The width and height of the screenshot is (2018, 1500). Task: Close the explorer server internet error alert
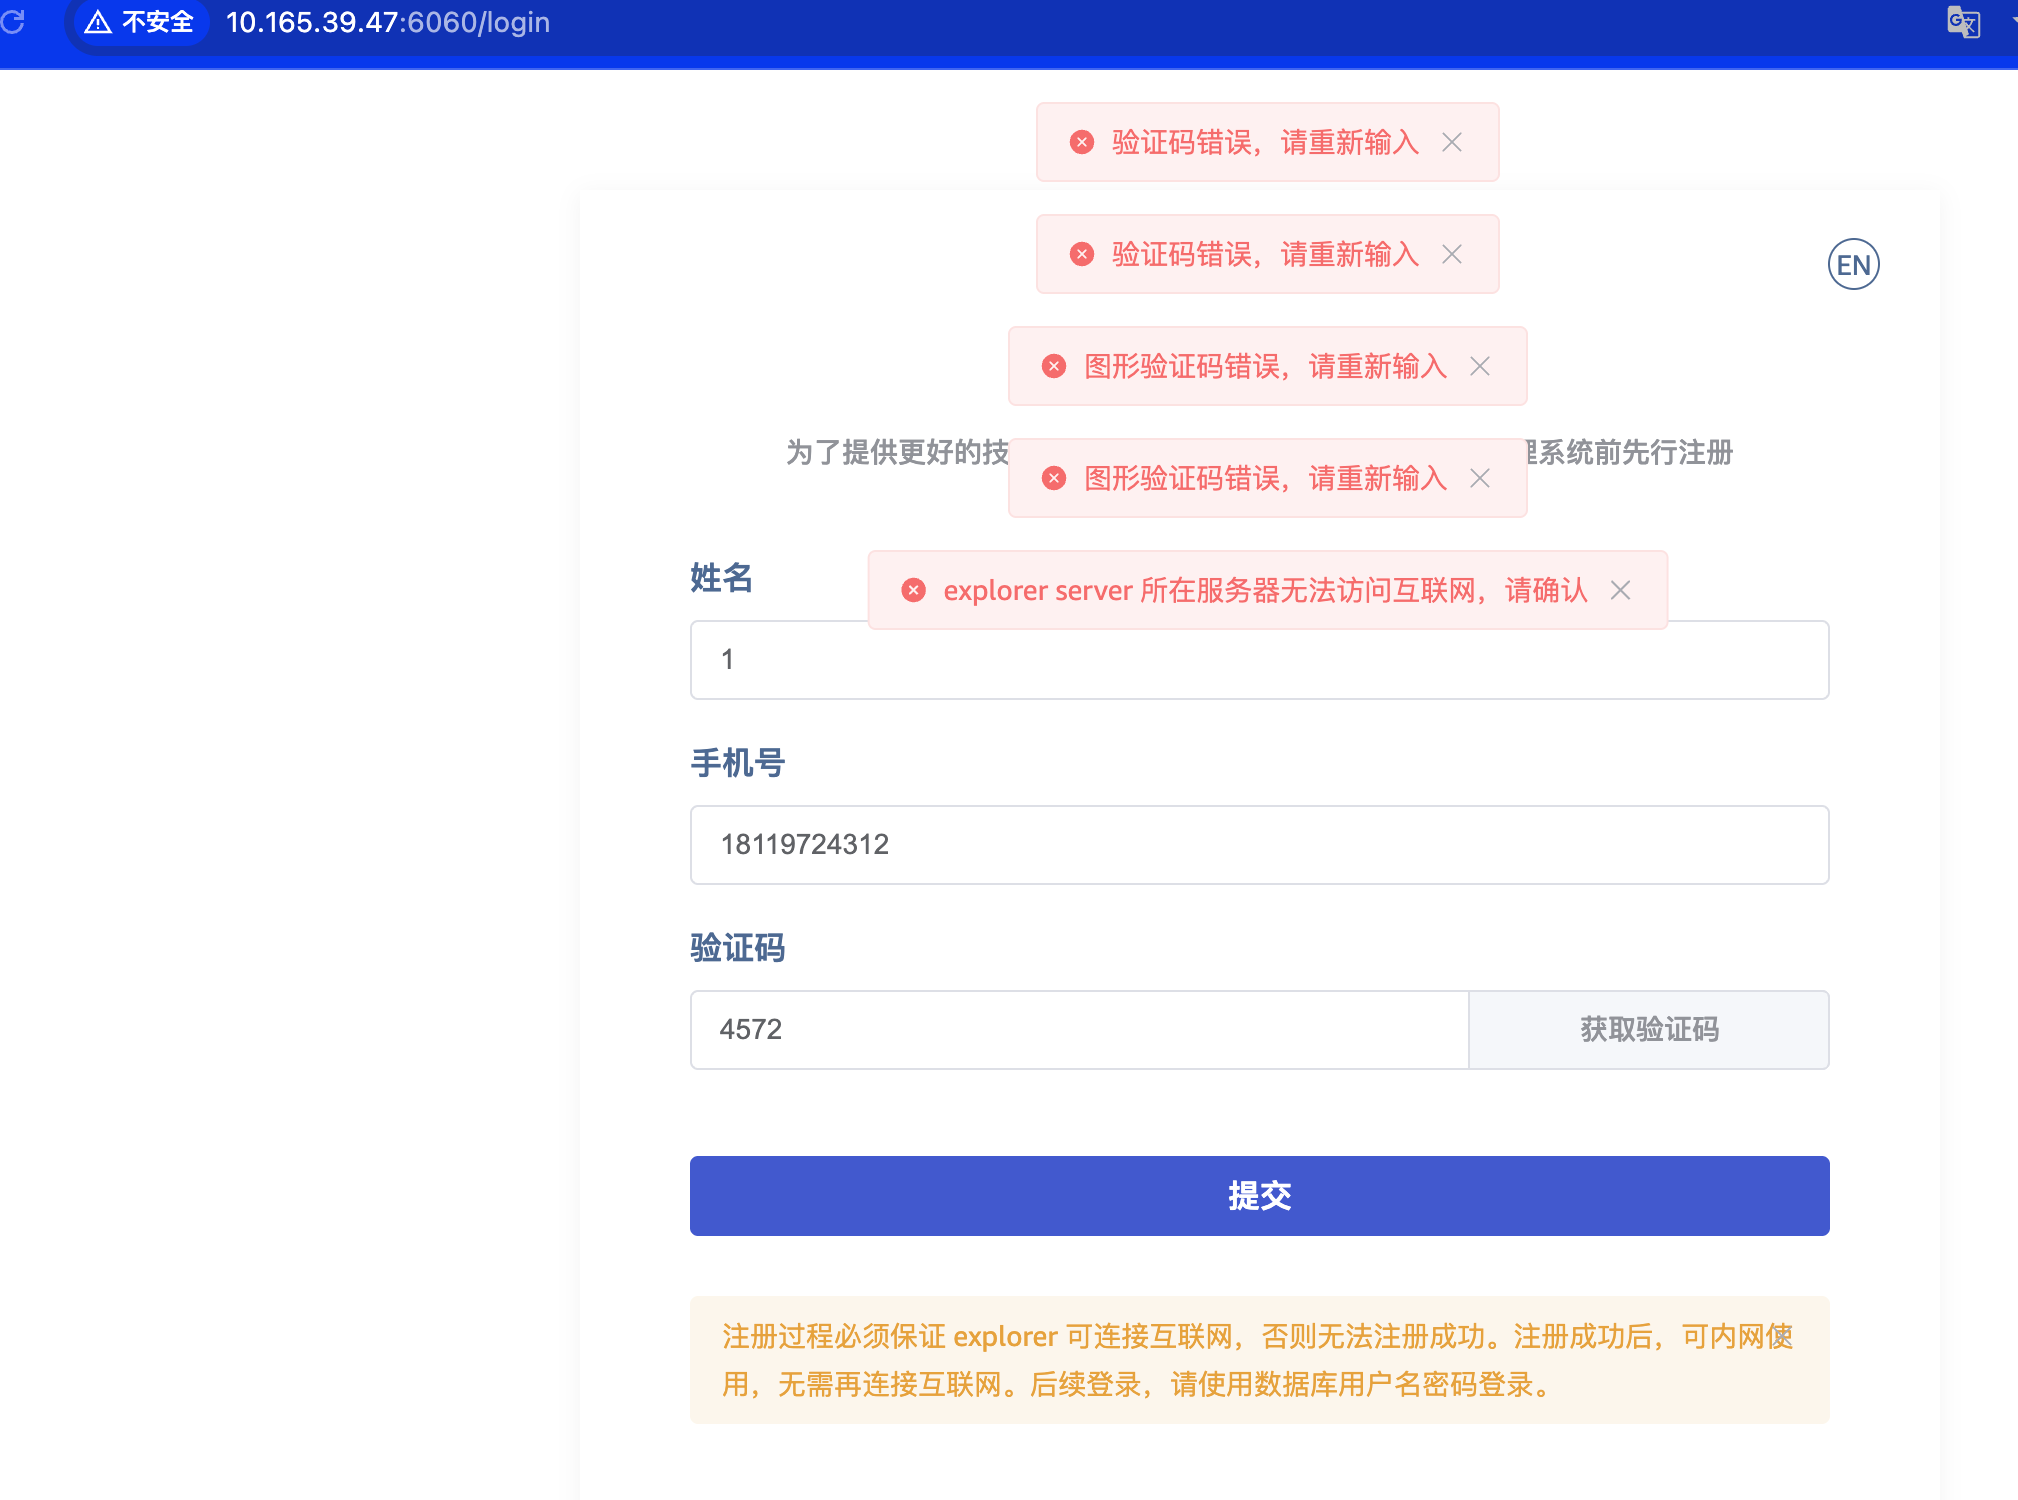click(1620, 591)
